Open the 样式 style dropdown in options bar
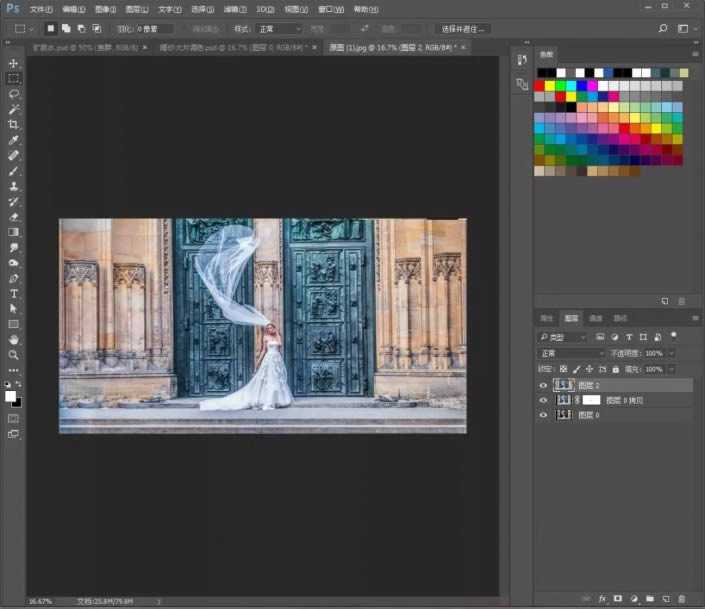The image size is (705, 609). pos(278,29)
